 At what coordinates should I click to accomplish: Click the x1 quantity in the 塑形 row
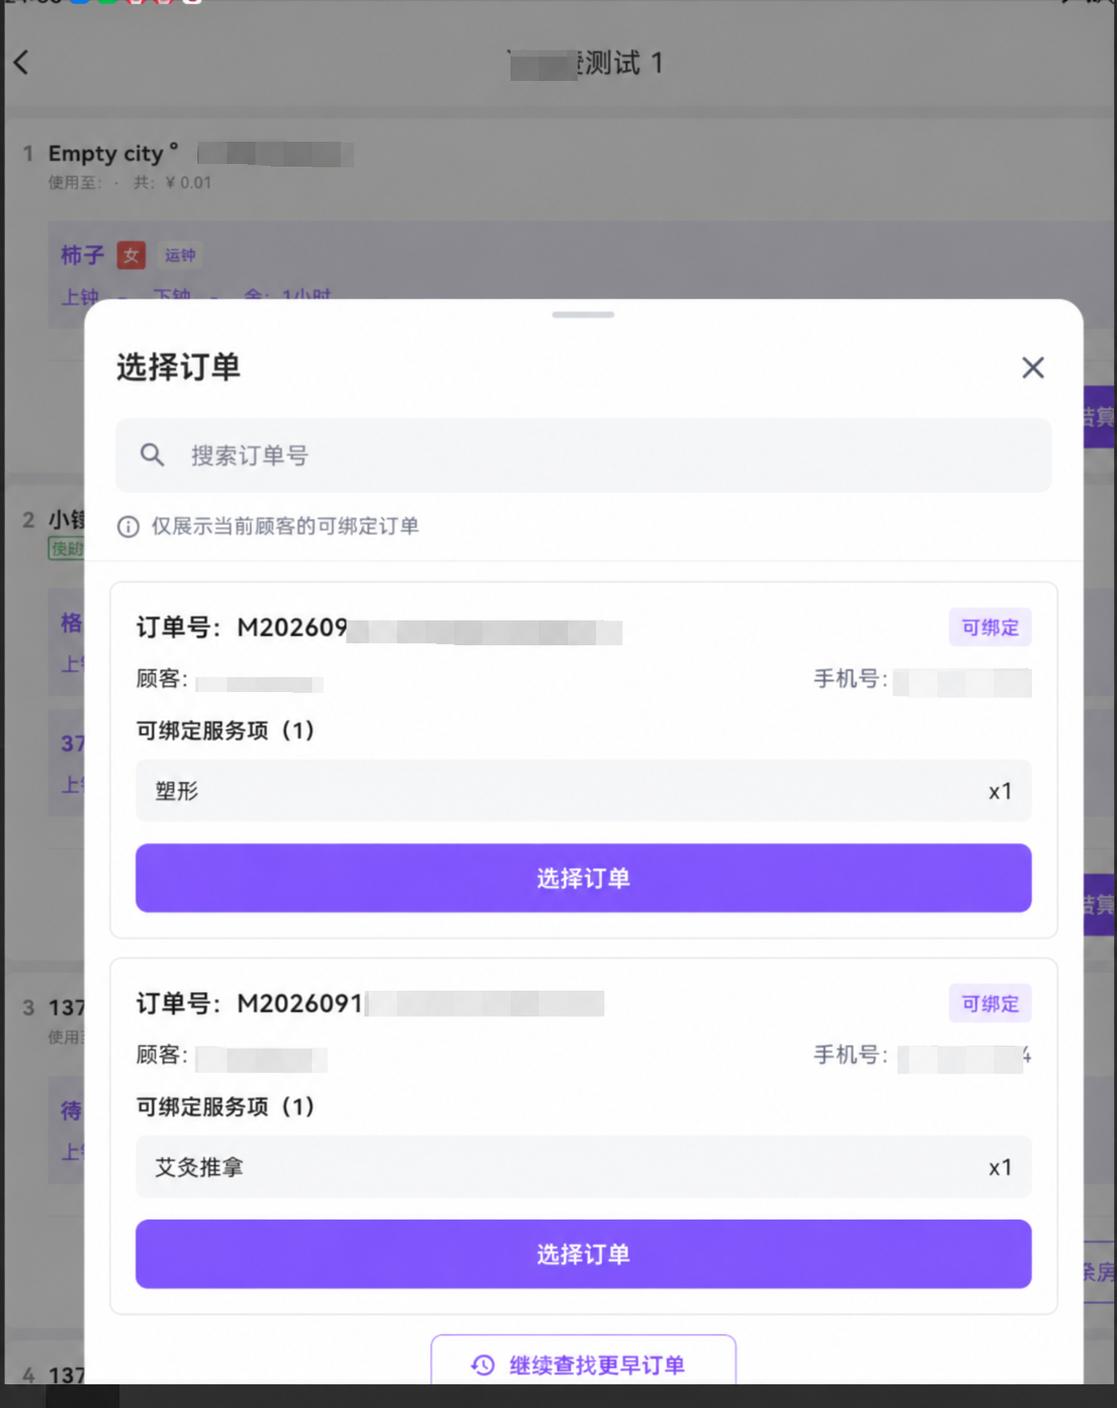click(x=1000, y=791)
